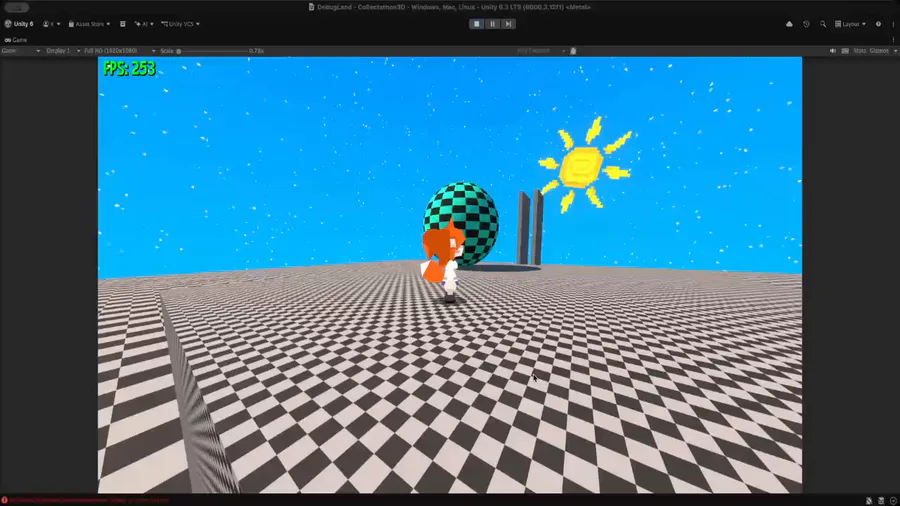The image size is (900, 506).
Task: Open the Play Focused dropdown
Action: coord(541,51)
